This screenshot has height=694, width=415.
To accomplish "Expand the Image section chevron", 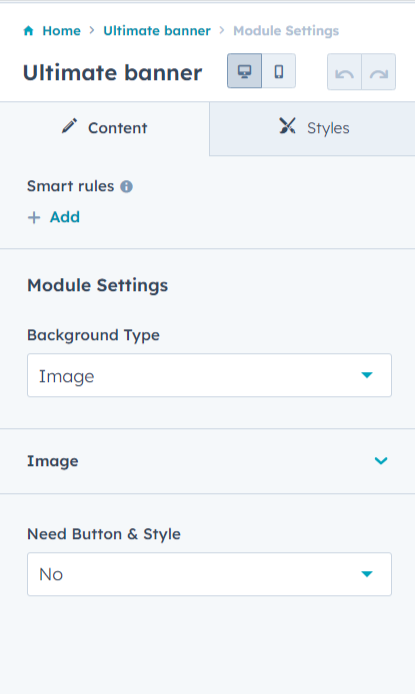I will click(x=381, y=461).
